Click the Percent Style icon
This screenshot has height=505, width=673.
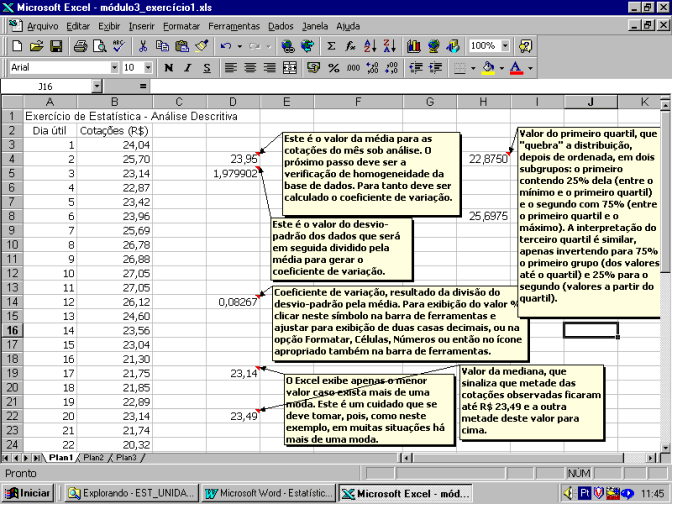click(333, 68)
